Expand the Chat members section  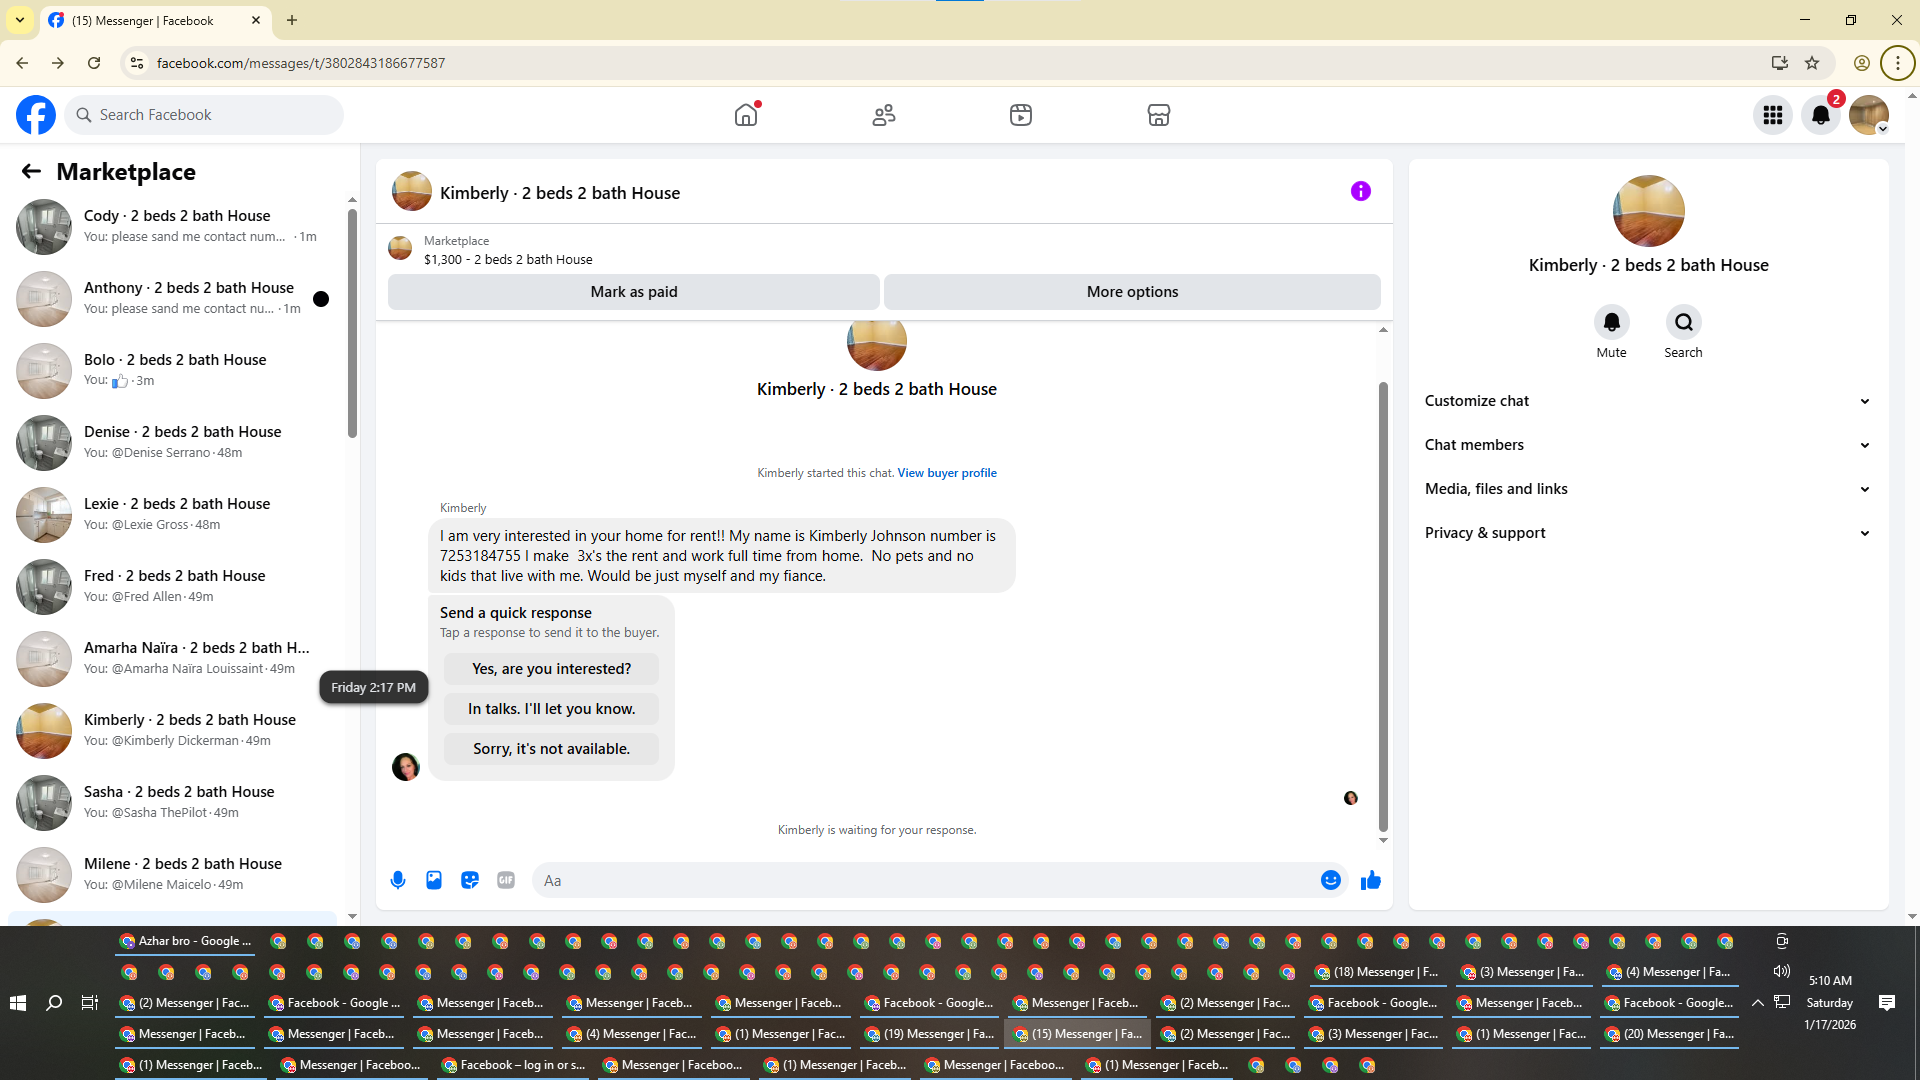click(1647, 445)
